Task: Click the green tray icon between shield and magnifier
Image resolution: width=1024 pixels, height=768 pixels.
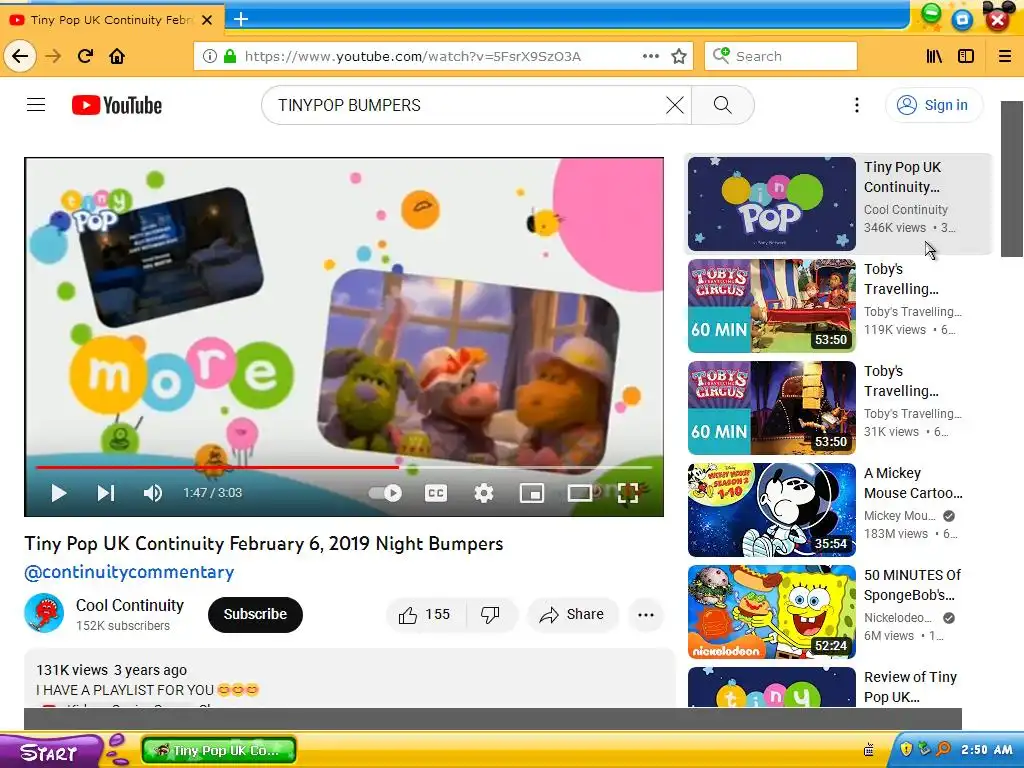Action: pos(925,749)
